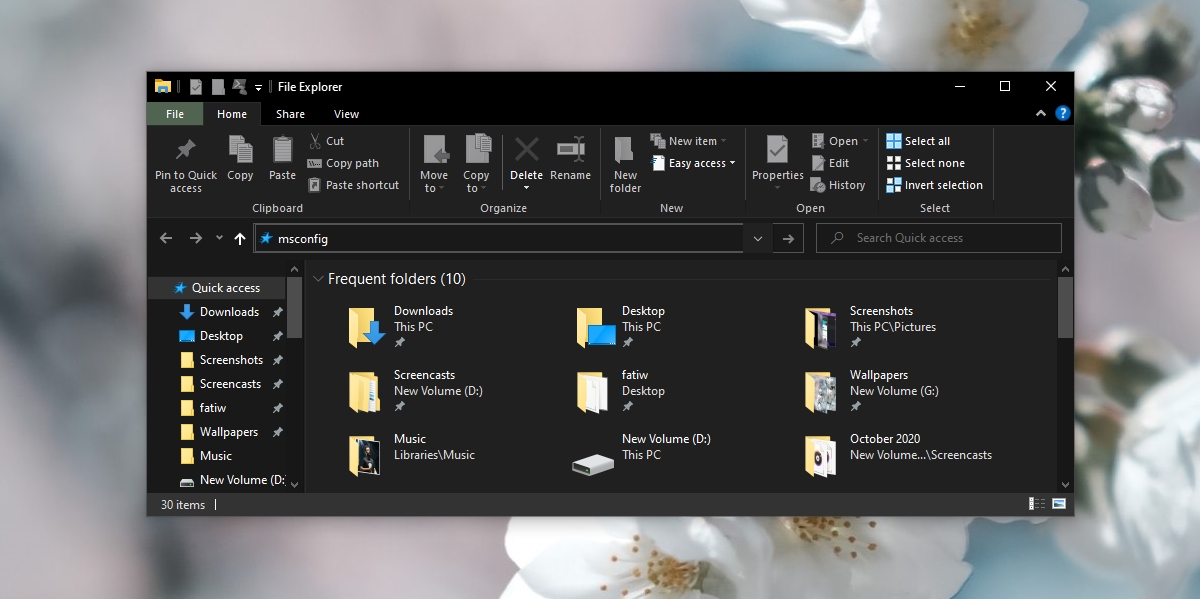
Task: Open the File menu tab
Action: click(x=175, y=114)
